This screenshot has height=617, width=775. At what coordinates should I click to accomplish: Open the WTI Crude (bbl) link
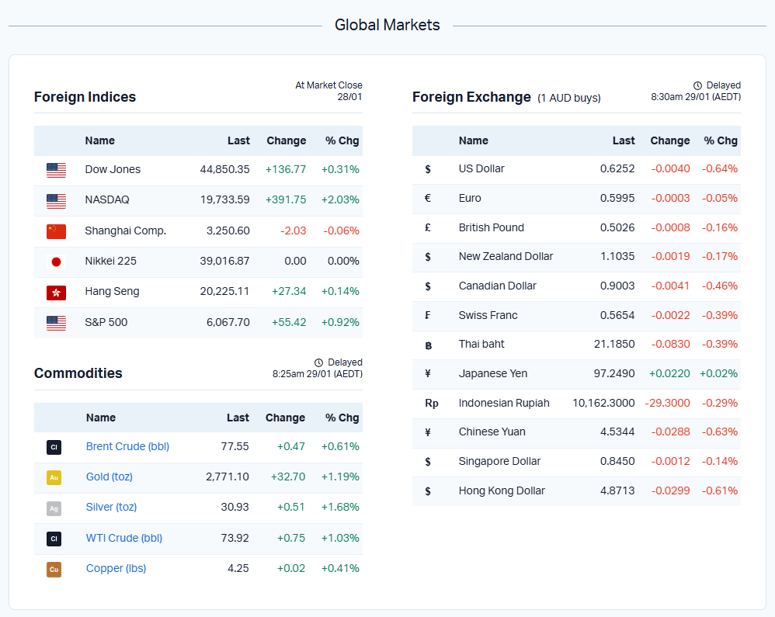click(x=124, y=538)
